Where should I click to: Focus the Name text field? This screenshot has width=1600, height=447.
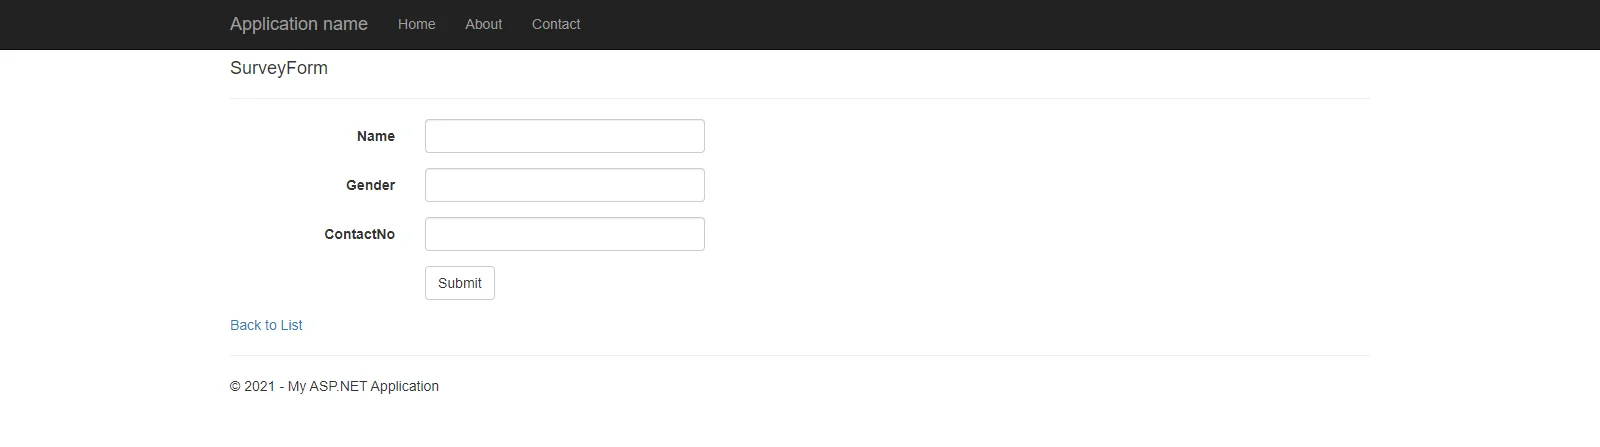pos(565,136)
